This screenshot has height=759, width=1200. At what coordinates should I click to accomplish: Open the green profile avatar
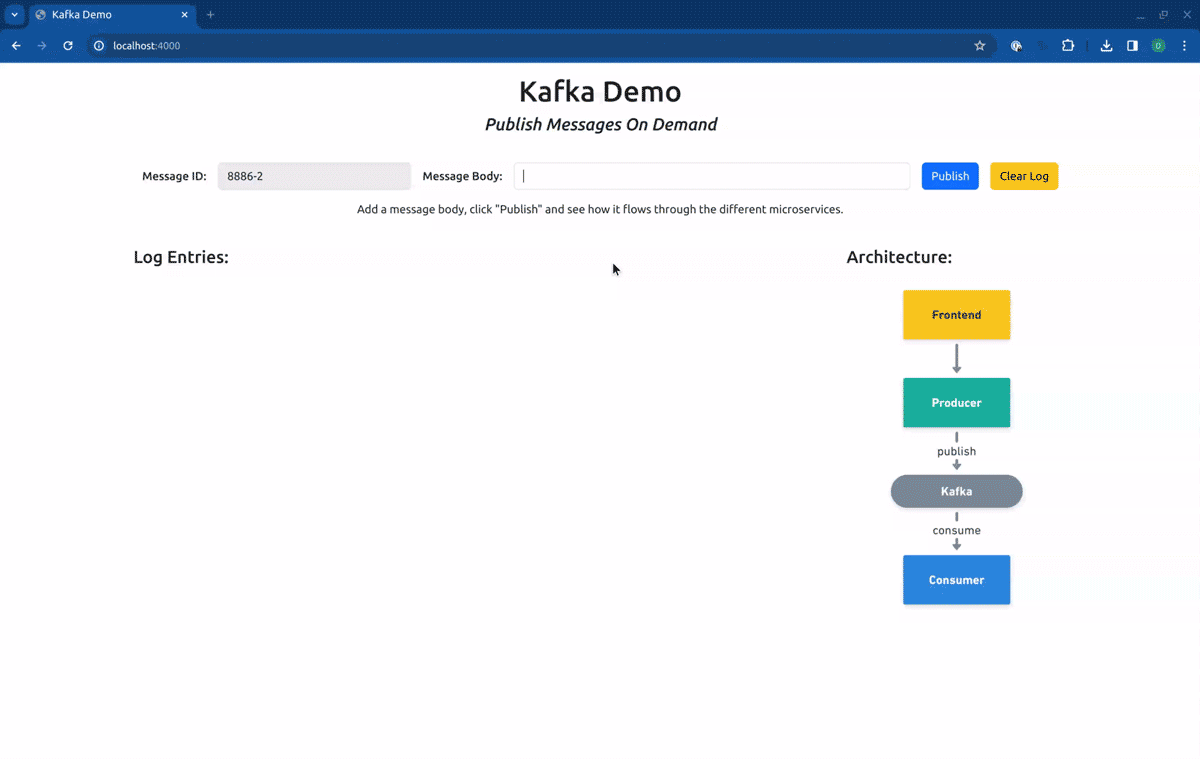(1158, 46)
